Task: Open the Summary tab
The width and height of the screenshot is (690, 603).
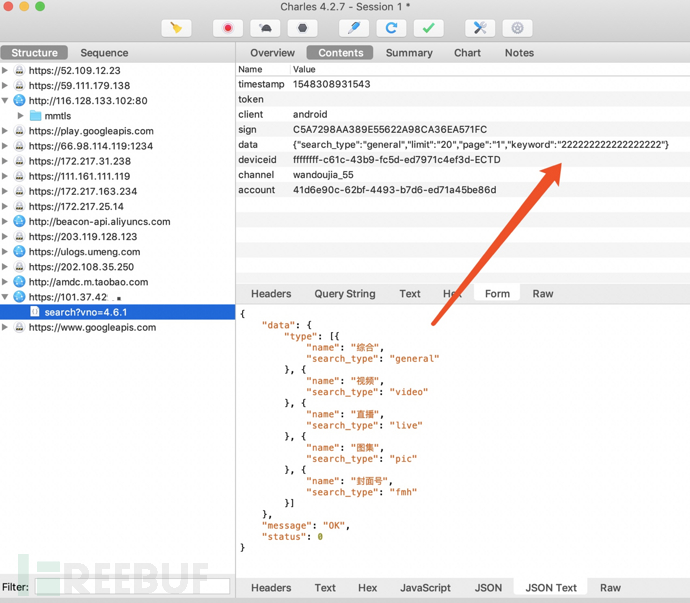Action: click(409, 53)
